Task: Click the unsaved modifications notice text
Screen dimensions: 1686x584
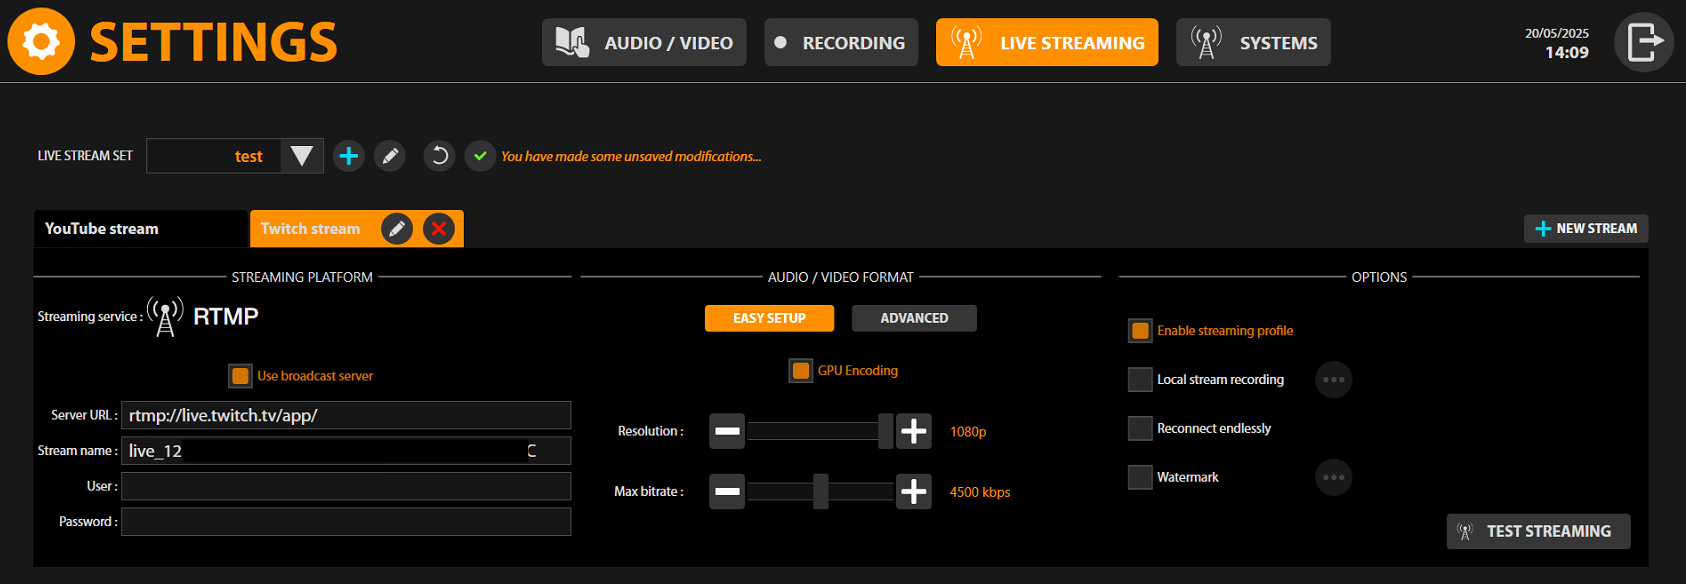Action: pyautogui.click(x=631, y=156)
